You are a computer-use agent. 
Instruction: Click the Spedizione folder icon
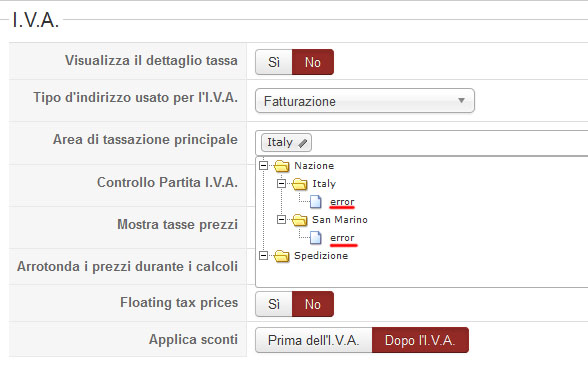click(x=282, y=256)
